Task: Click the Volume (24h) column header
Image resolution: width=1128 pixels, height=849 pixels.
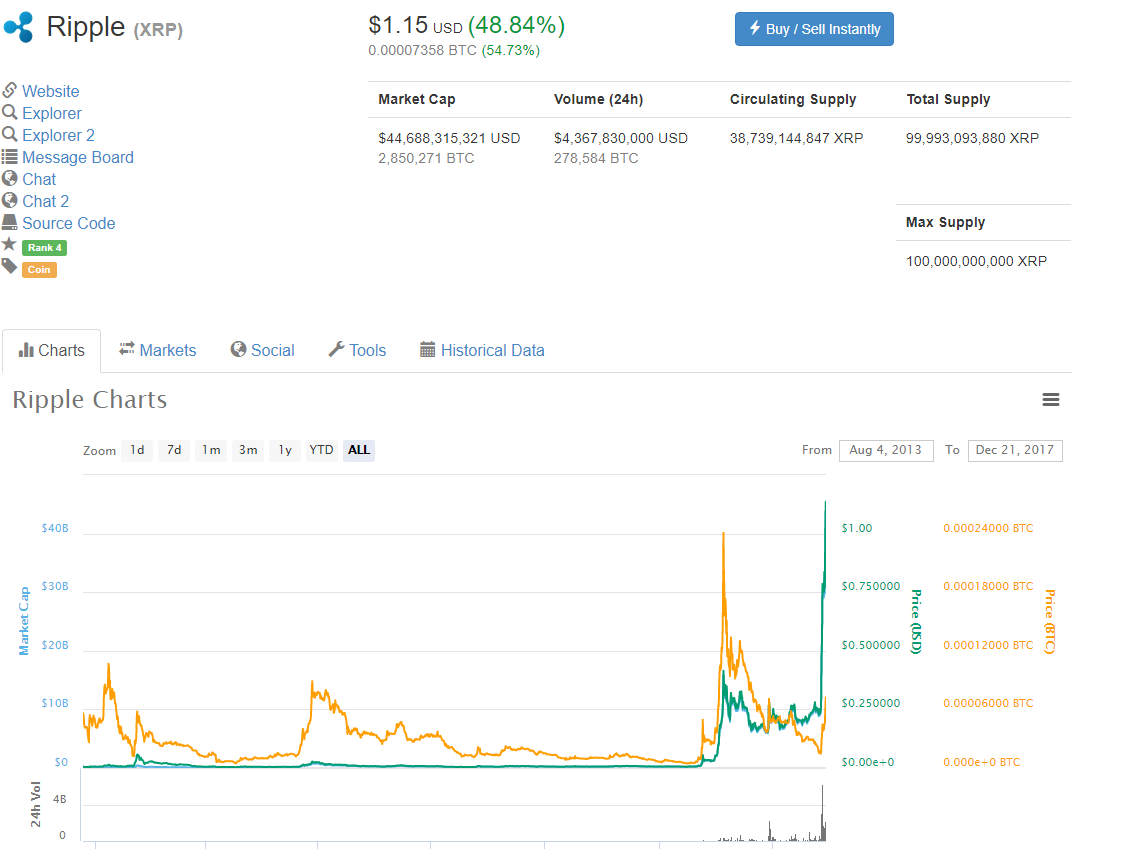Action: coord(599,99)
